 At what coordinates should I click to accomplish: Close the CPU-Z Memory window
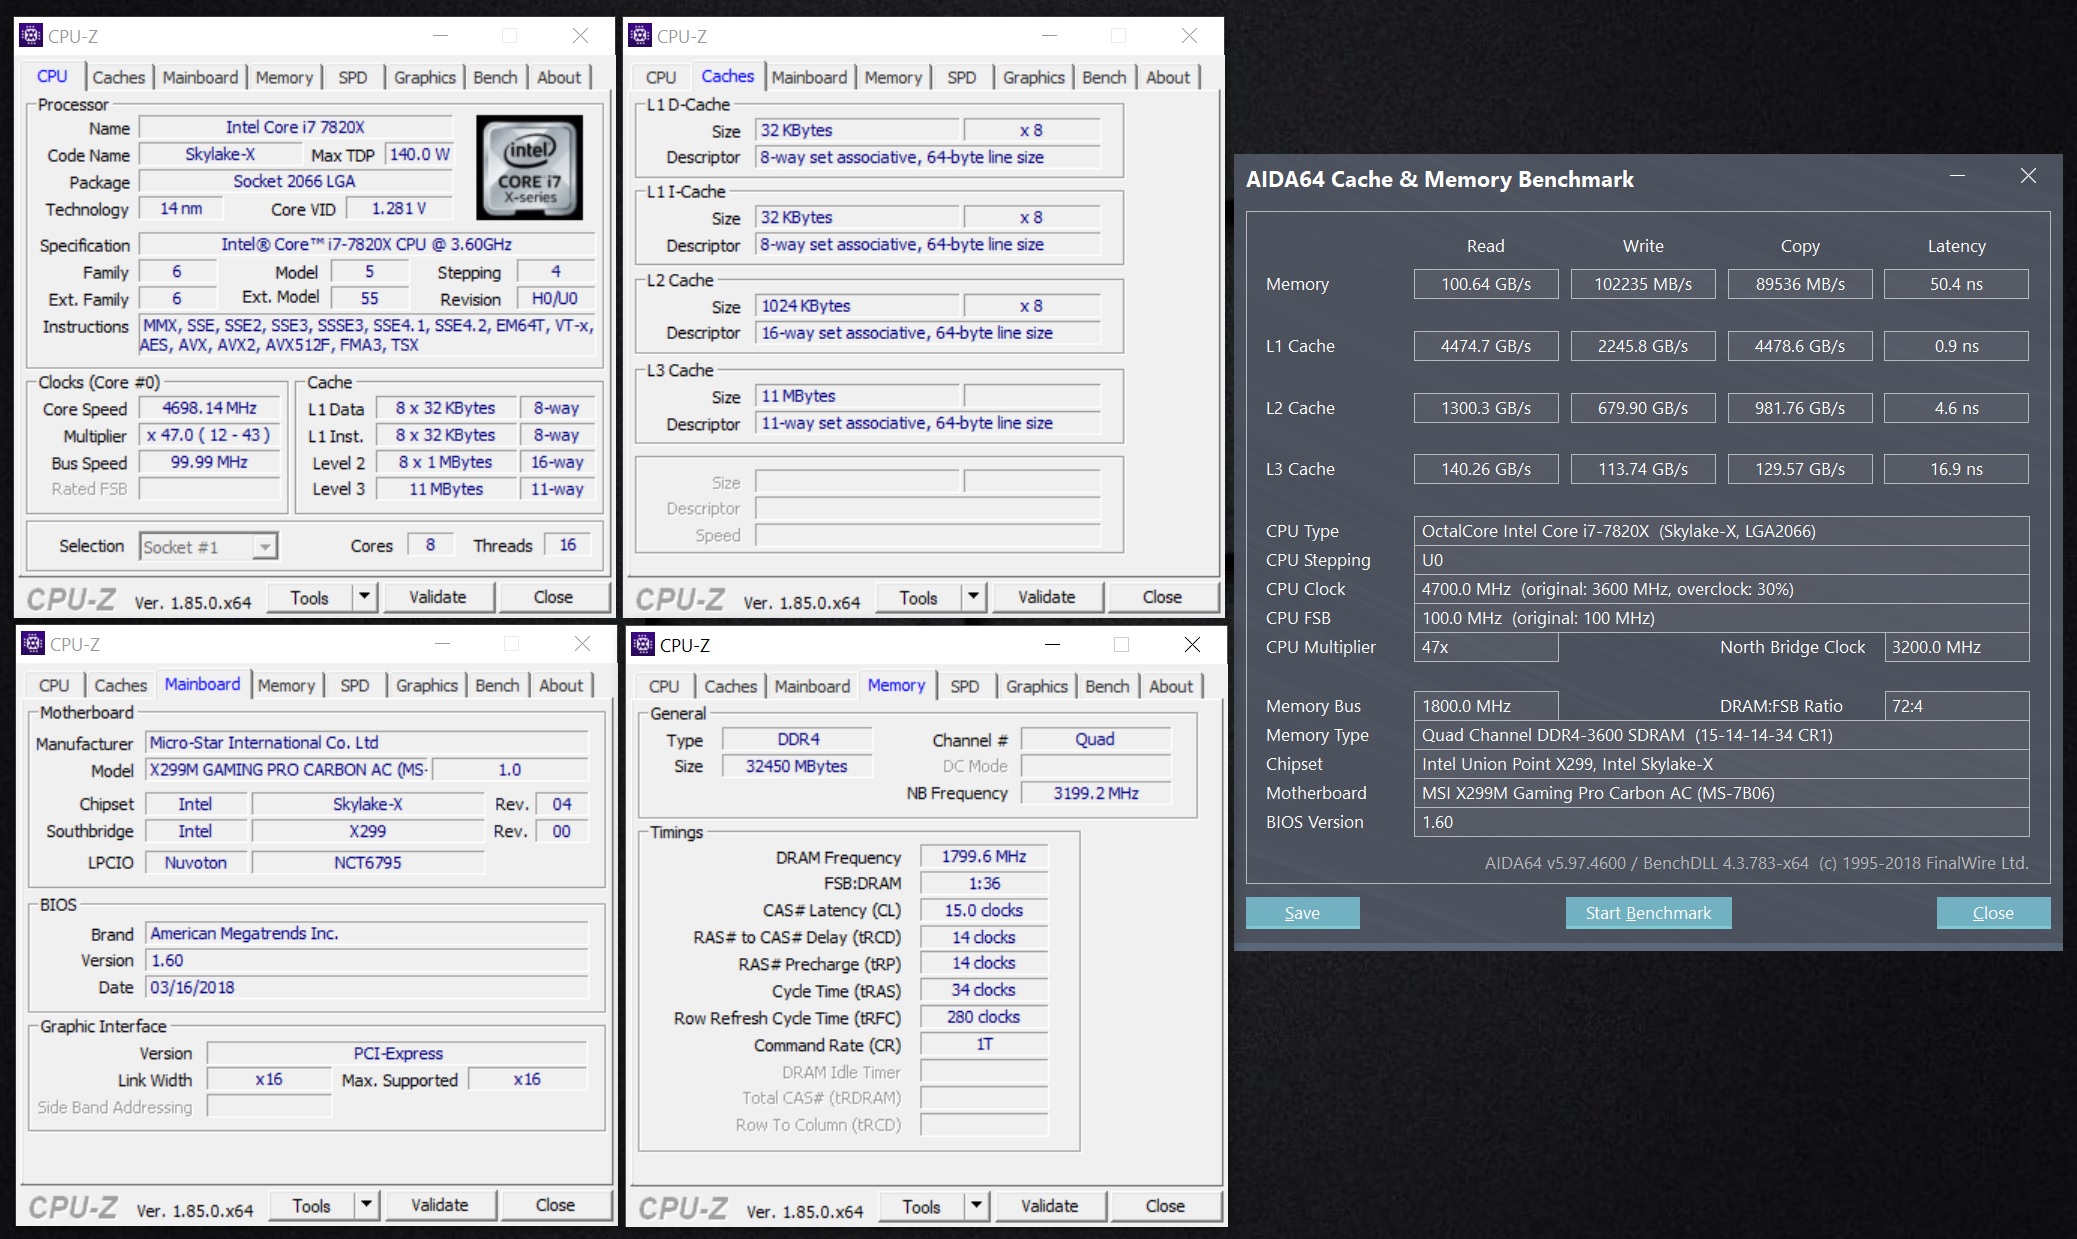[x=1192, y=644]
